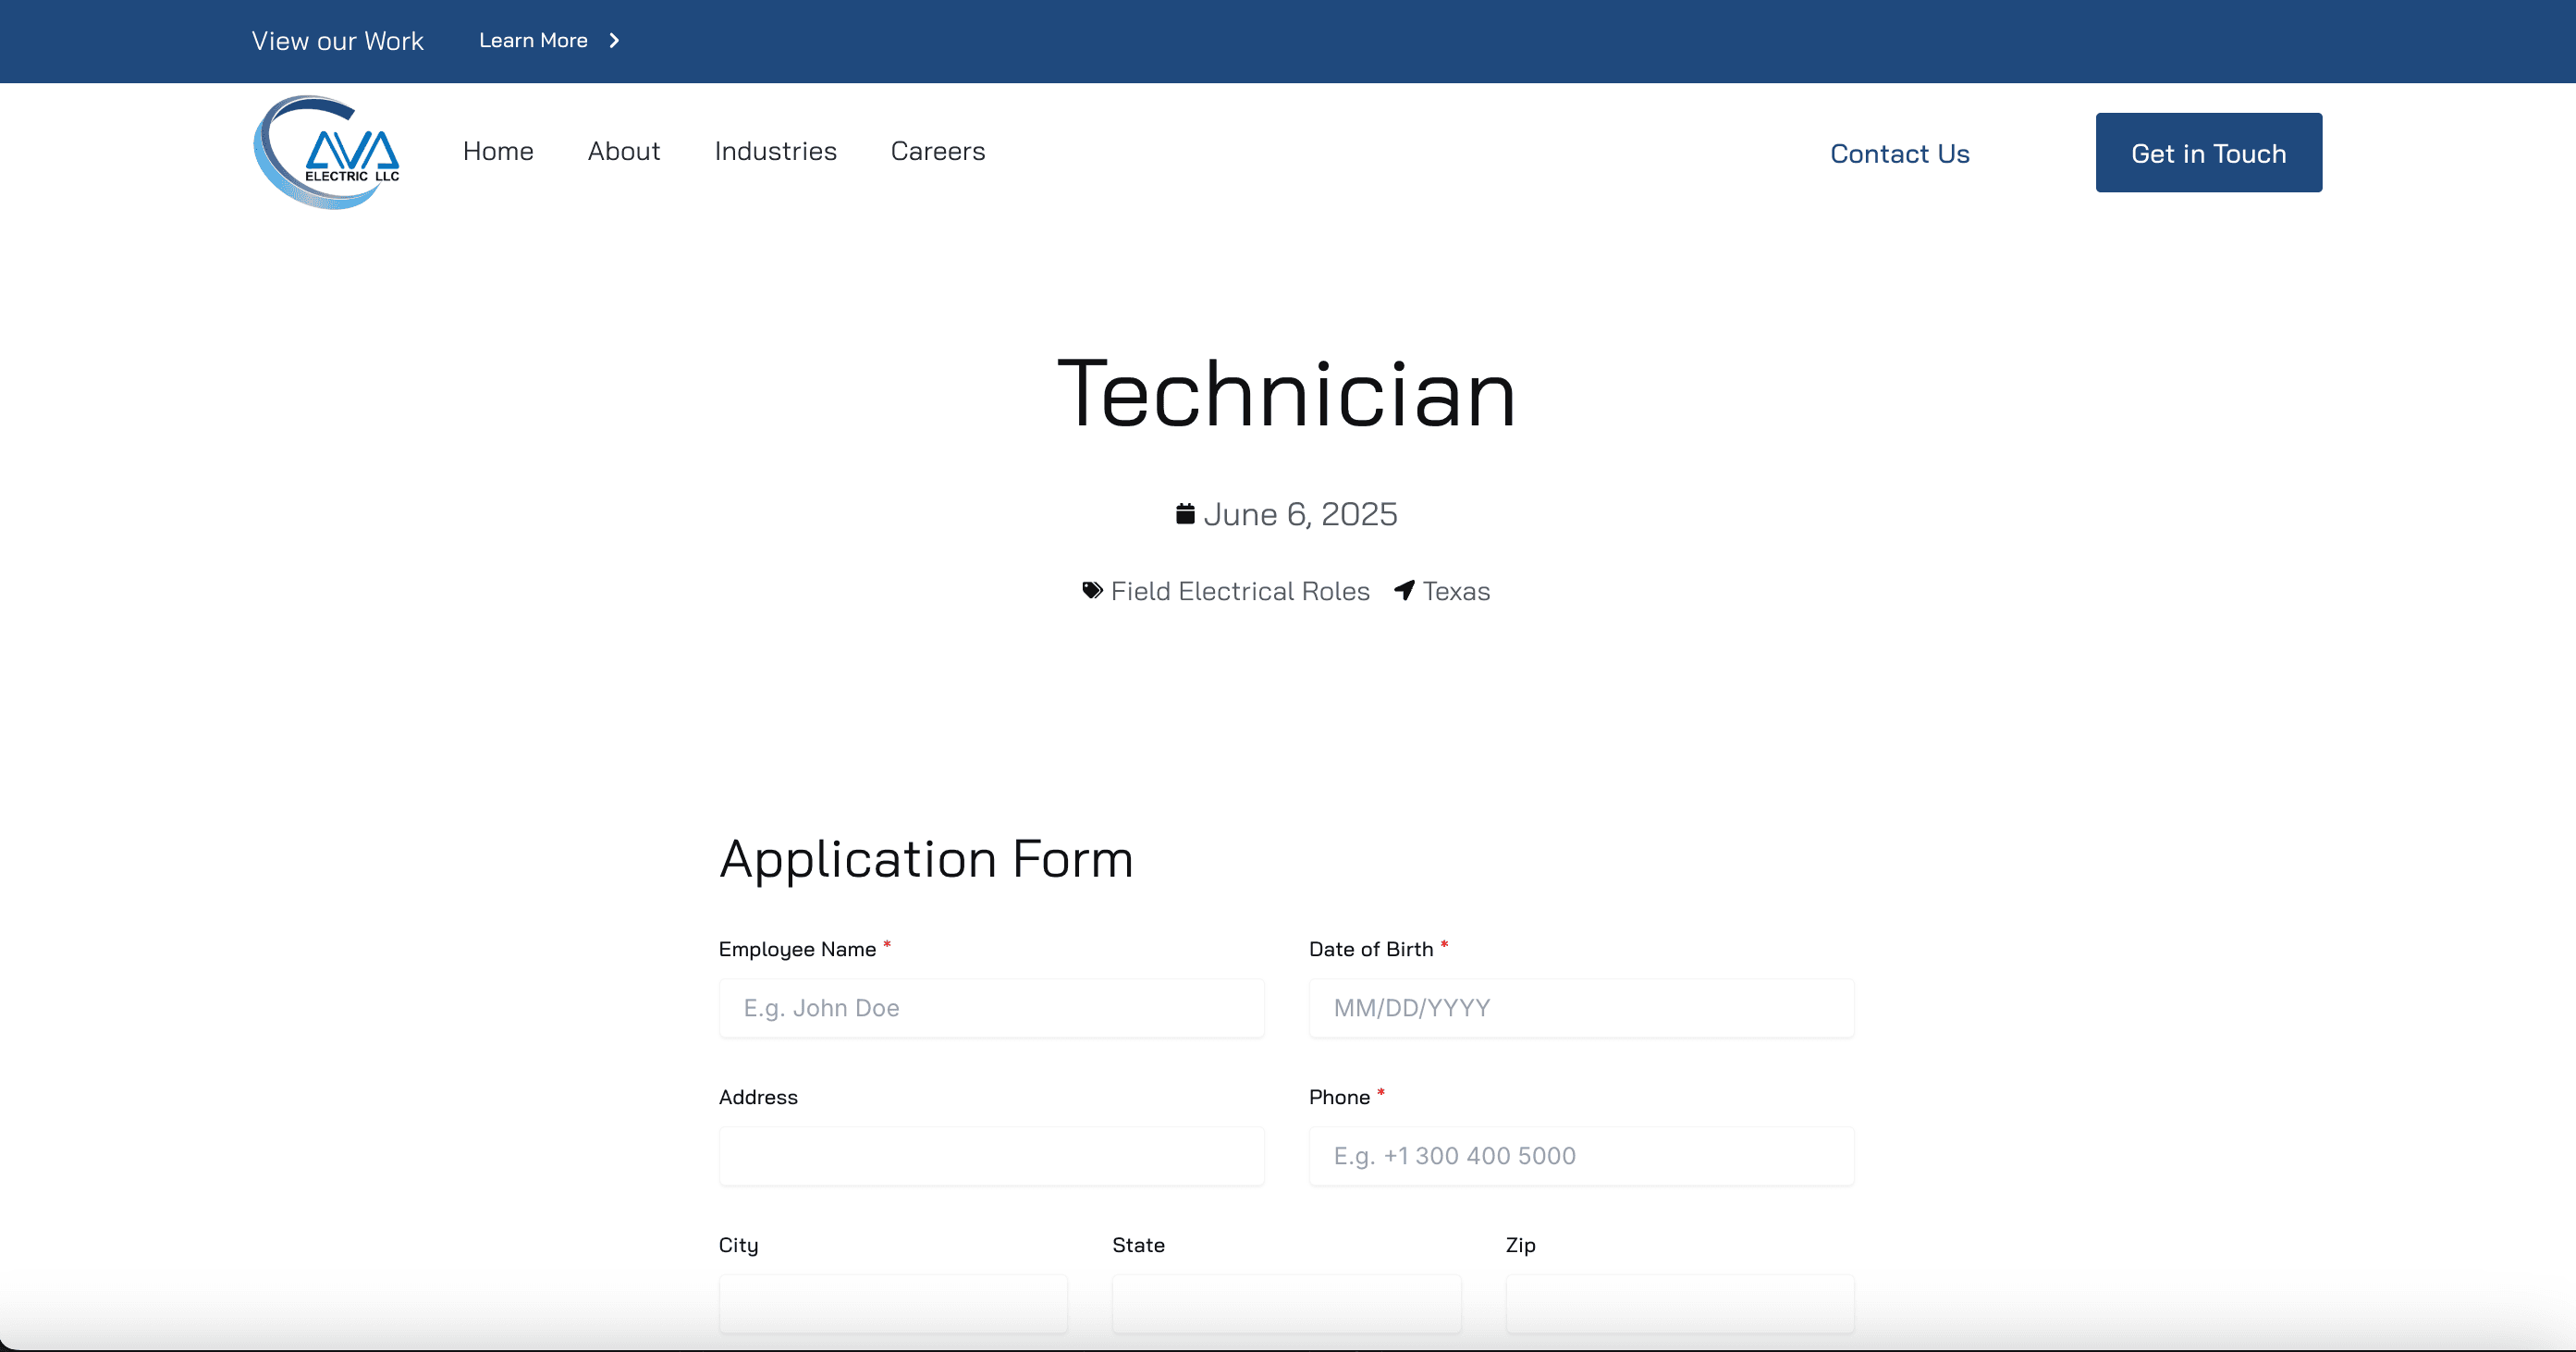Click the chevron arrow next to Learn More
Viewport: 2576px width, 1352px height.
coord(612,41)
